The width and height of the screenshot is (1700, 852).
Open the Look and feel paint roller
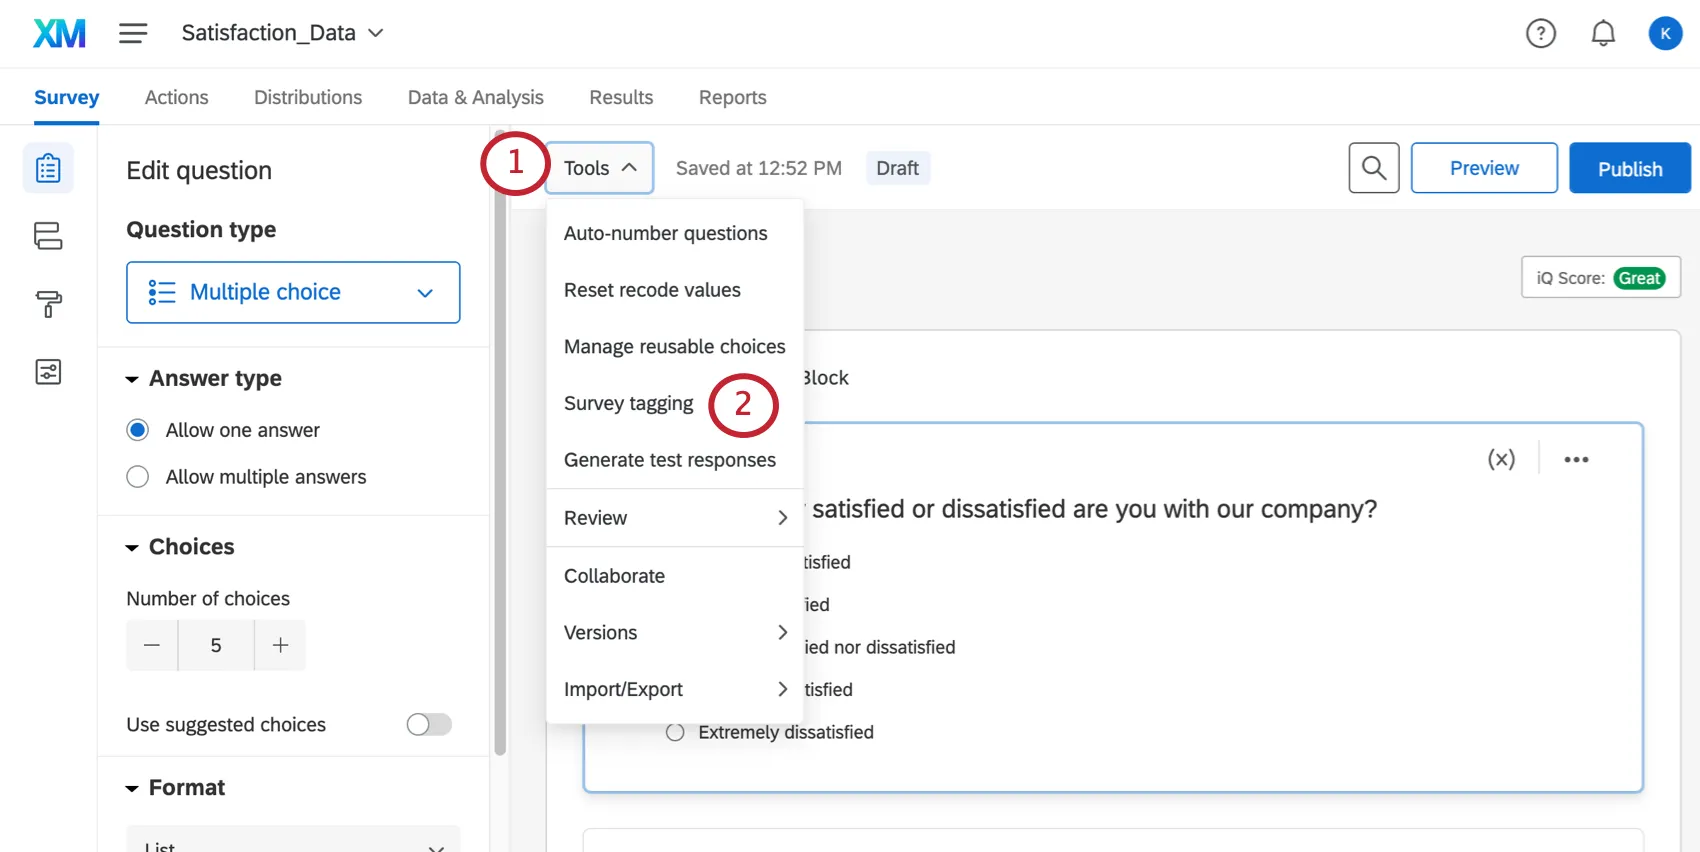(48, 304)
